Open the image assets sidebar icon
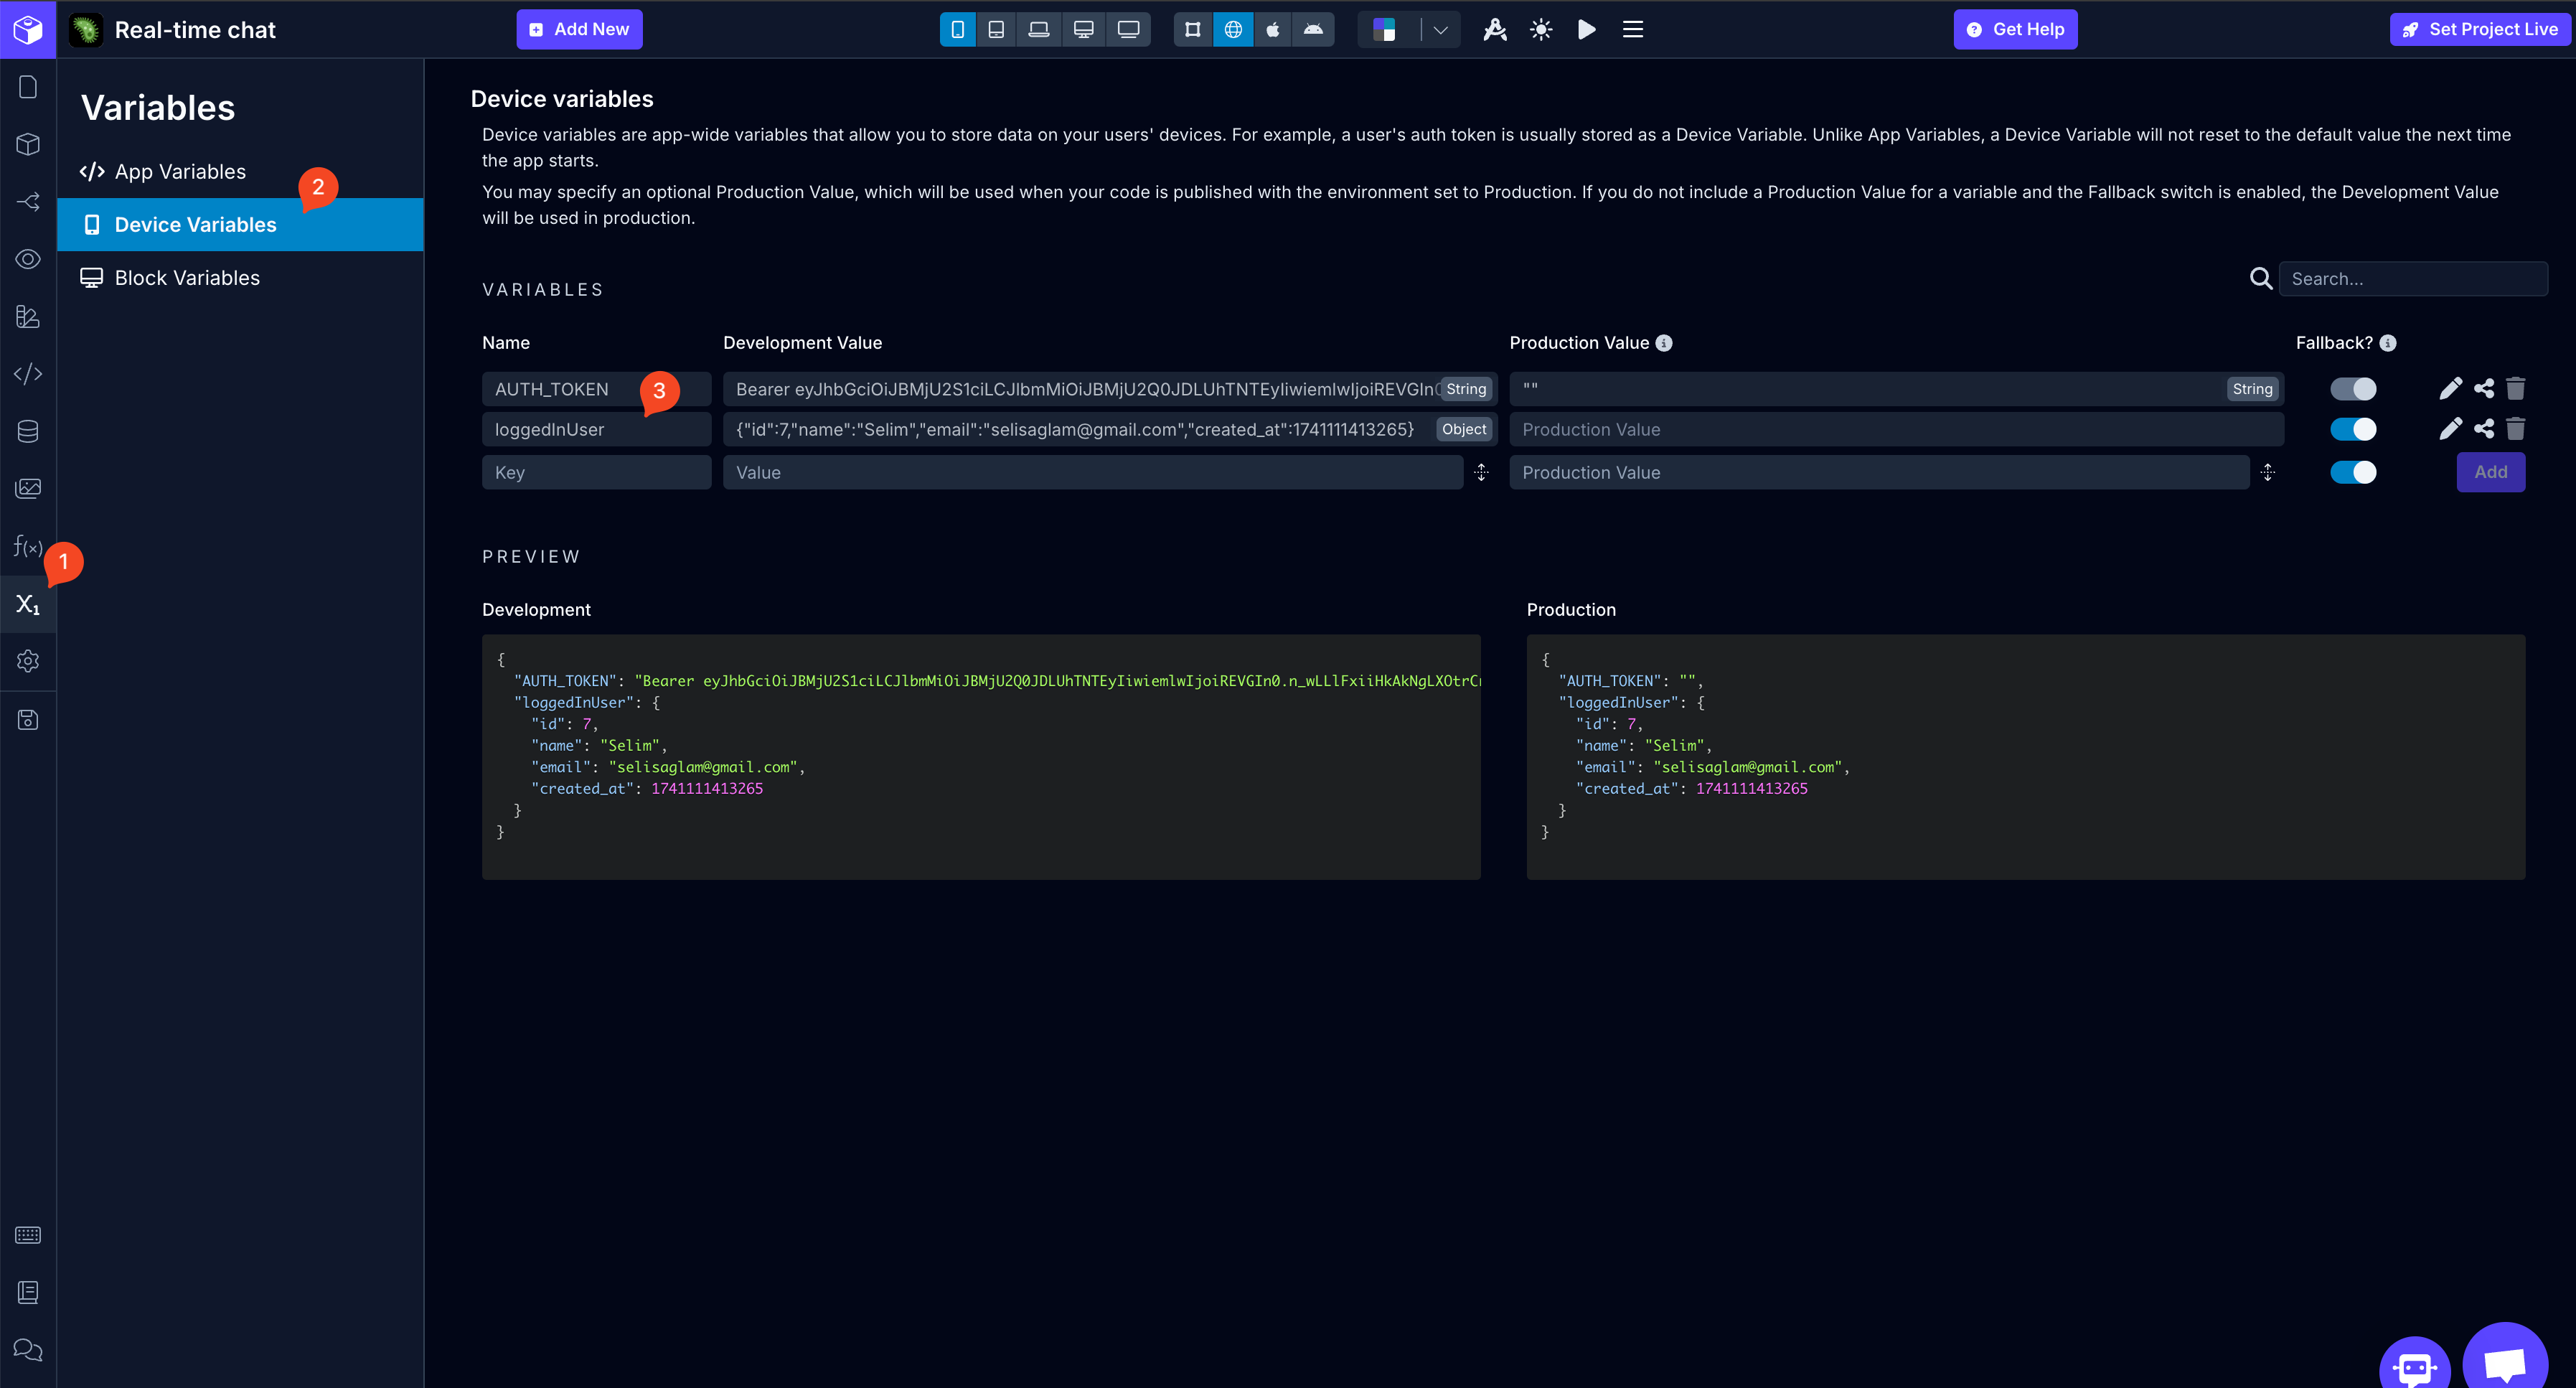This screenshot has width=2576, height=1388. 28,488
